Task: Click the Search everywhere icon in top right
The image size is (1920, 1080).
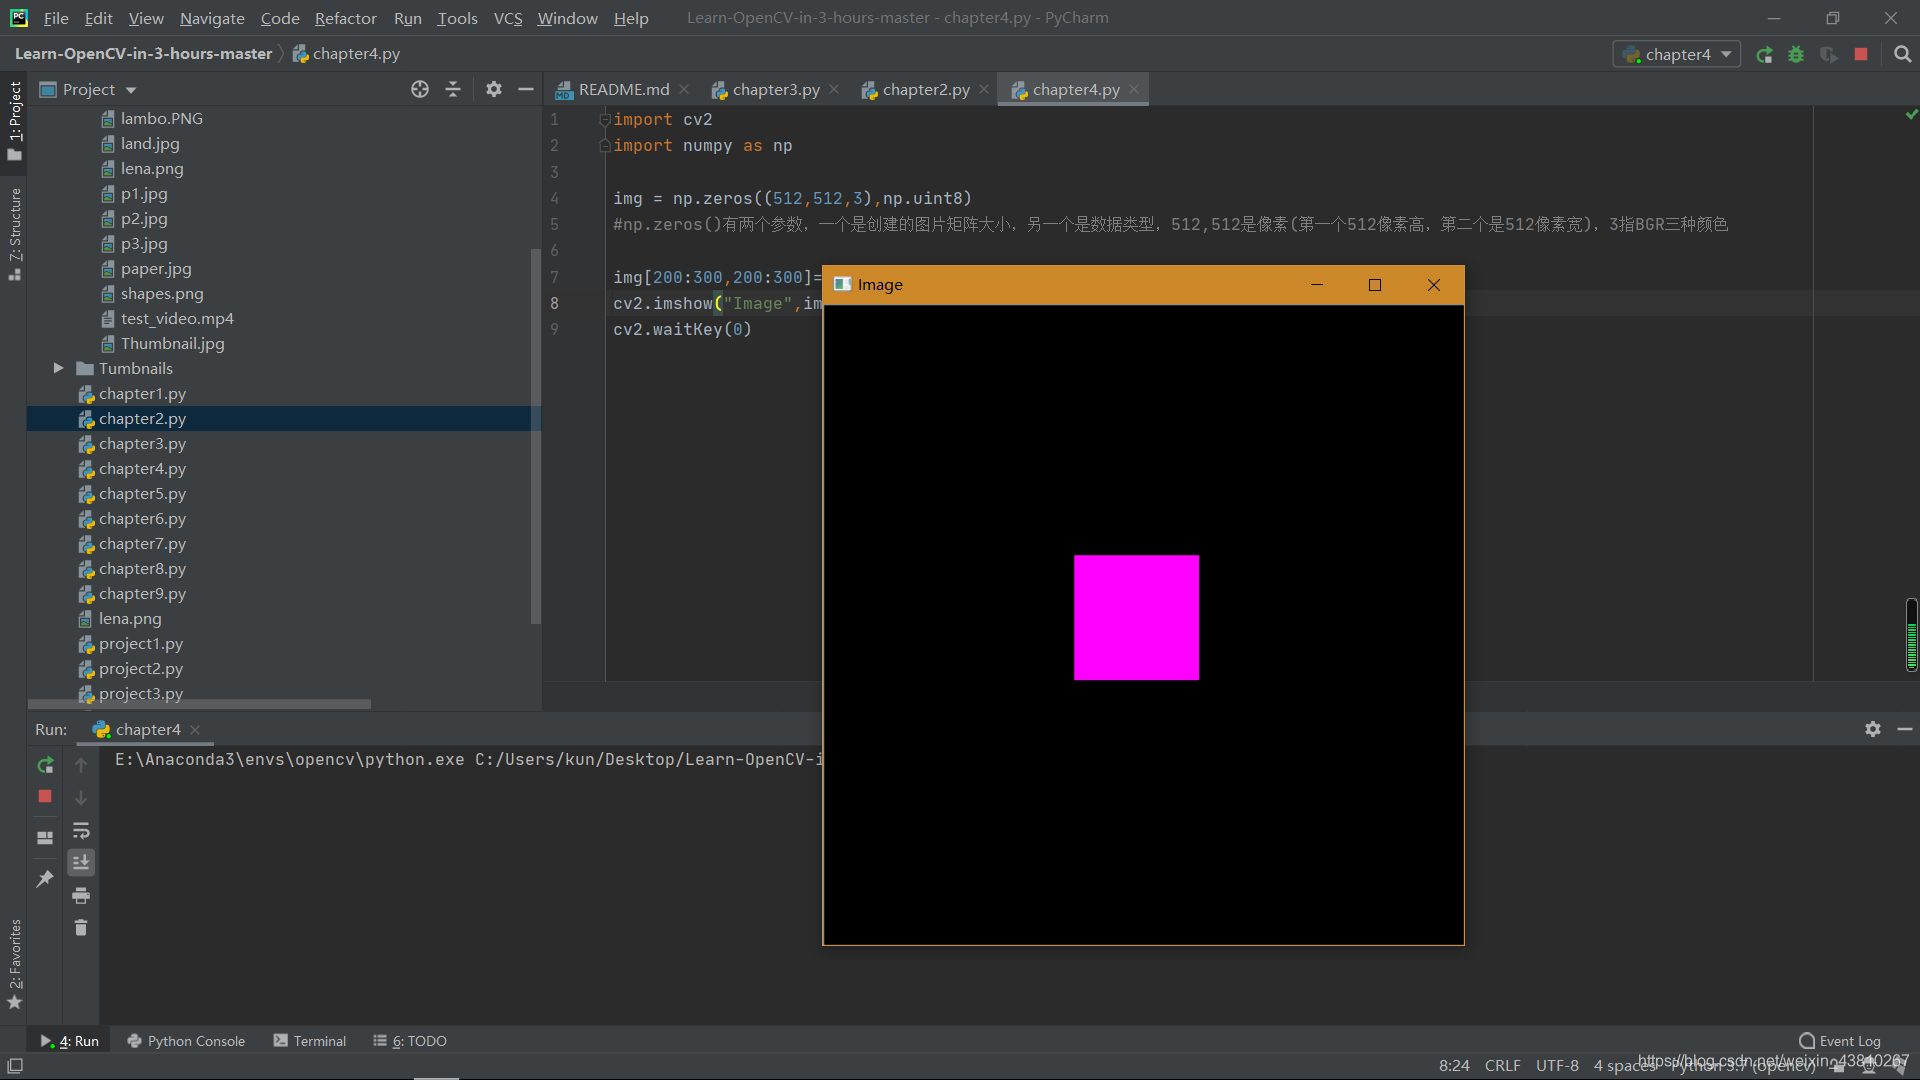Action: click(1902, 54)
